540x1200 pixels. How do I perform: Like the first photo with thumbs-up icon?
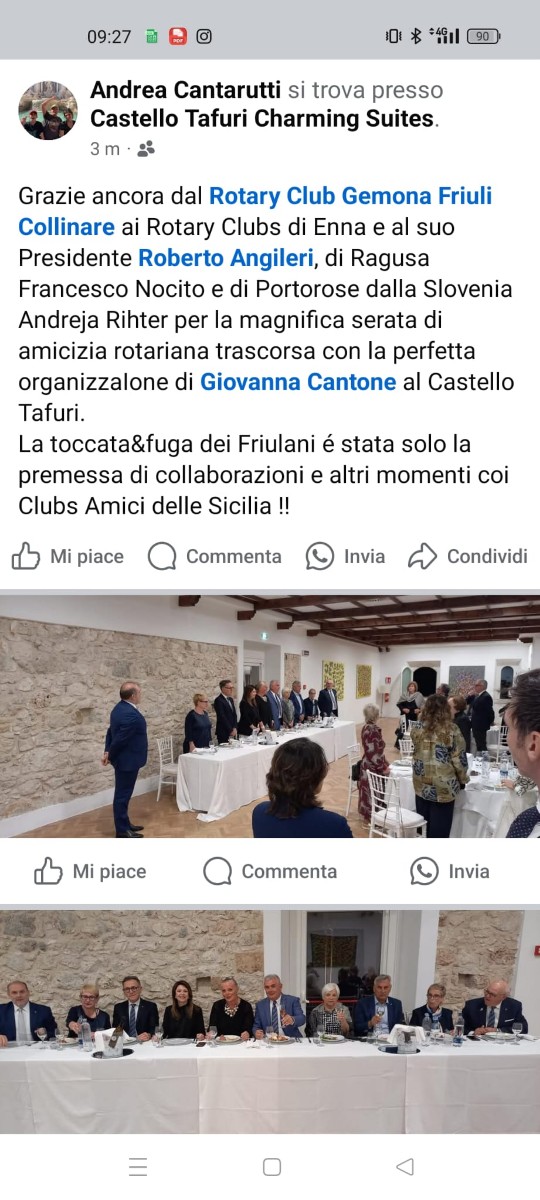click(49, 871)
